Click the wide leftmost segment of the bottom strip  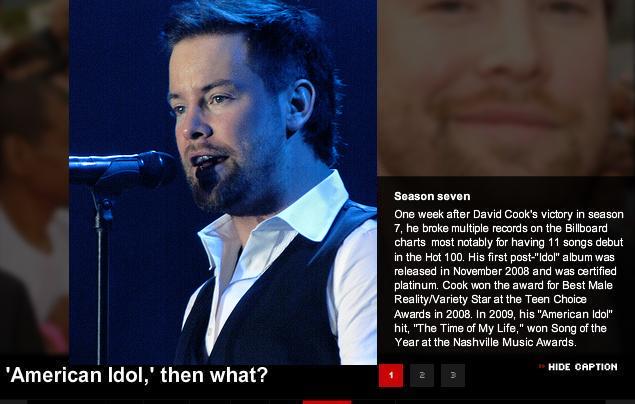pyautogui.click(x=85, y=402)
